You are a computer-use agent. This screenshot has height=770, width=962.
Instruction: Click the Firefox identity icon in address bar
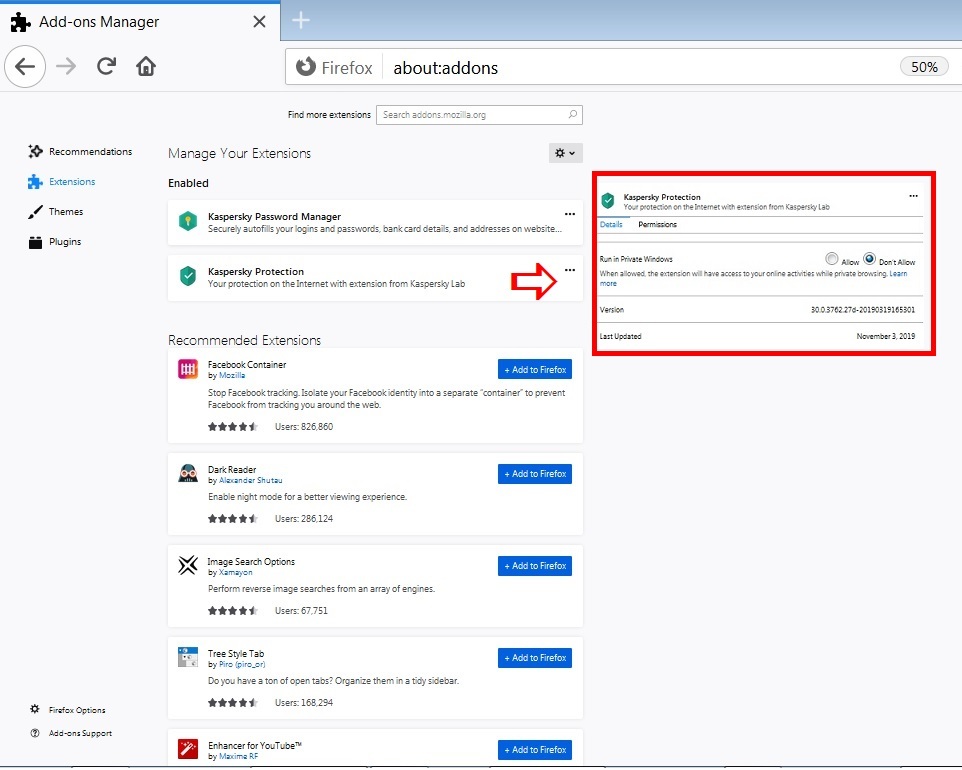click(306, 66)
